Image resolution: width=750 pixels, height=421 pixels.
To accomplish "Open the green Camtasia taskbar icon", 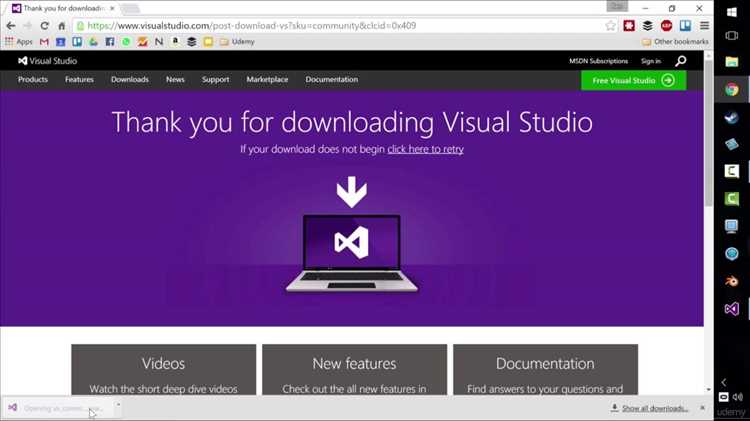I will 731,199.
